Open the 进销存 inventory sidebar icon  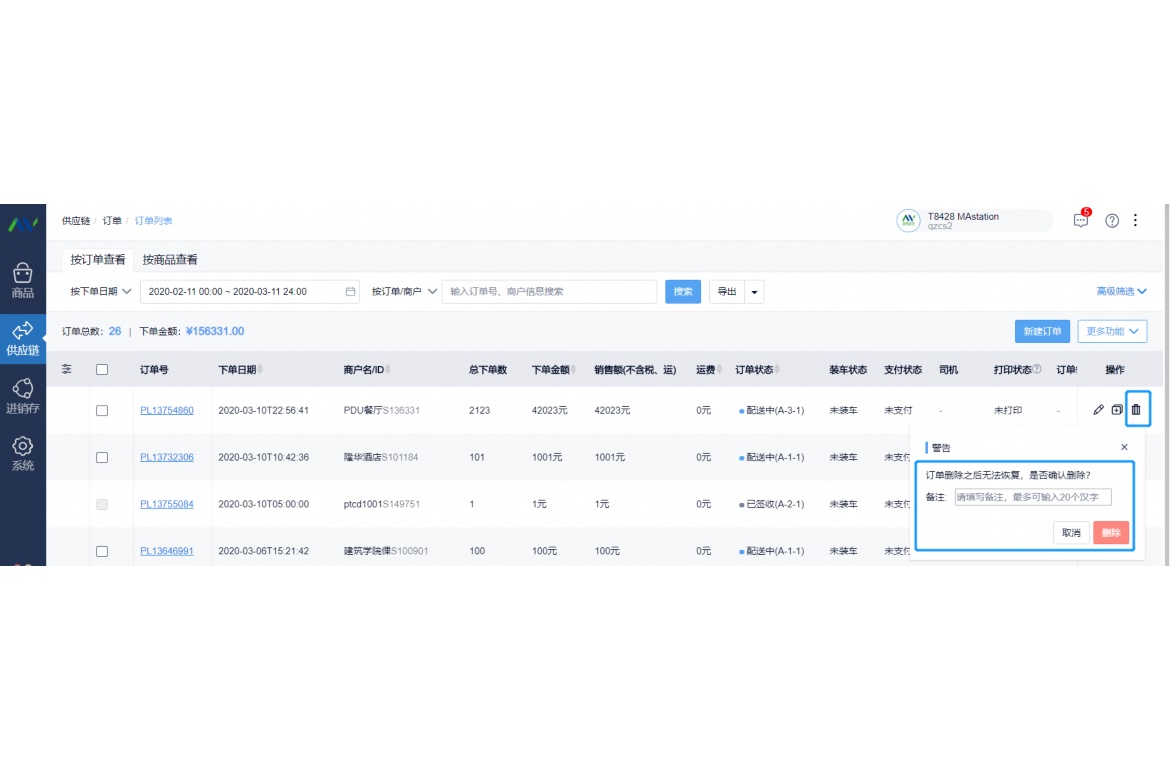click(23, 395)
